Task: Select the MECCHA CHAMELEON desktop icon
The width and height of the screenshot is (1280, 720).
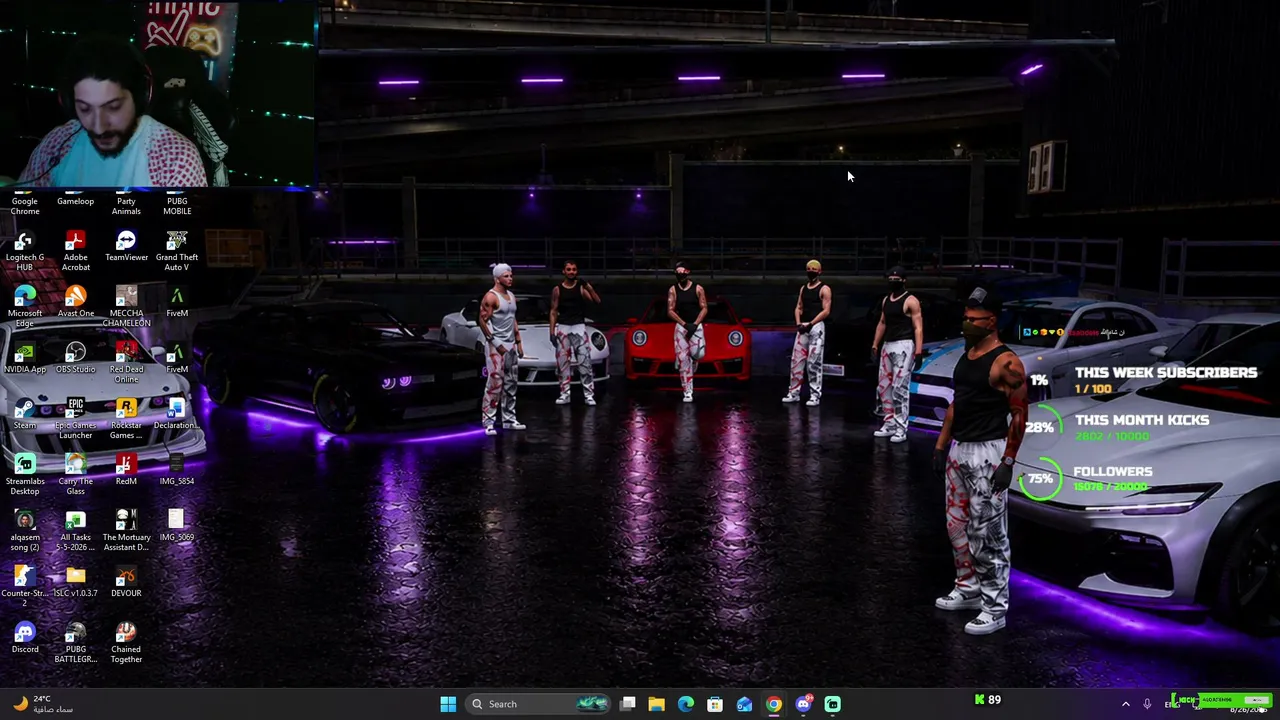Action: (x=126, y=307)
